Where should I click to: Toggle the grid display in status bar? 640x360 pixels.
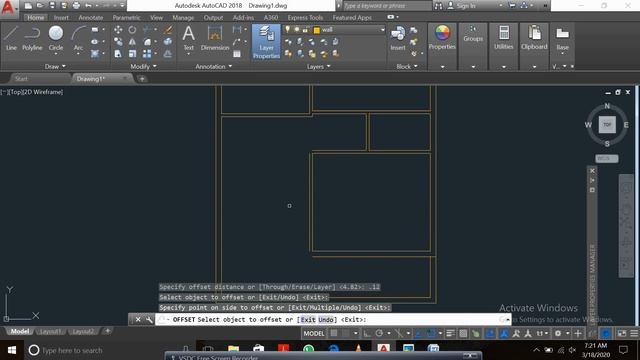tap(334, 333)
